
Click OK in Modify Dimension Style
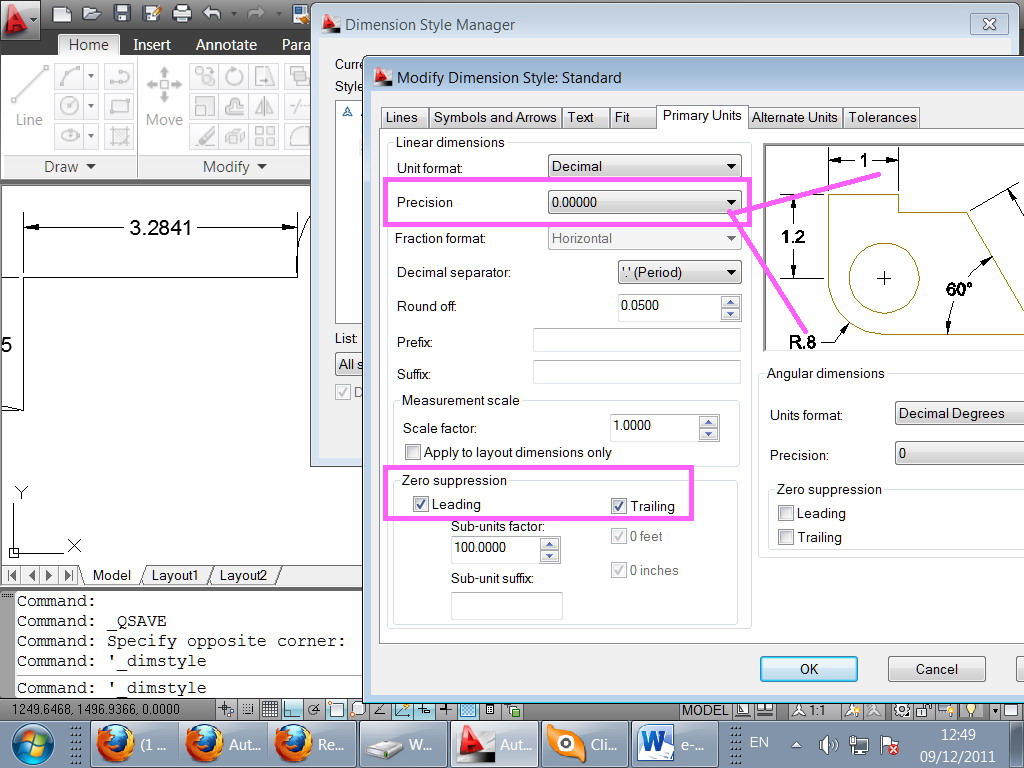(x=808, y=669)
